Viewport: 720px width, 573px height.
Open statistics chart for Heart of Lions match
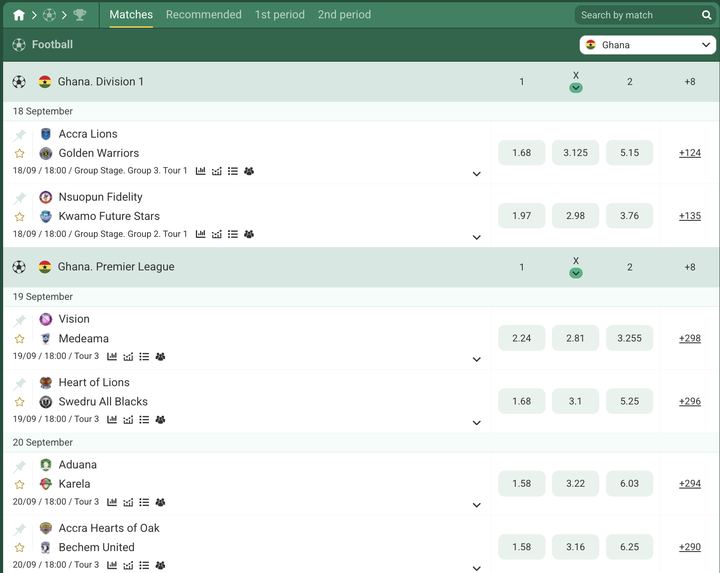(112, 419)
